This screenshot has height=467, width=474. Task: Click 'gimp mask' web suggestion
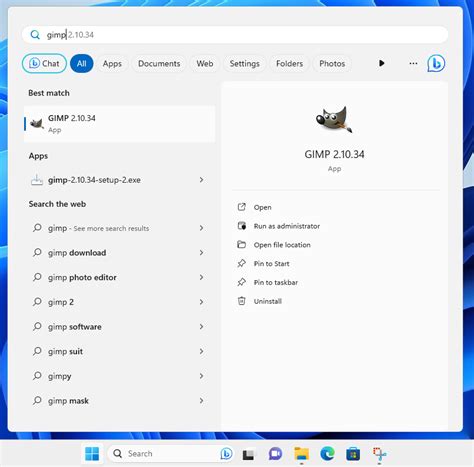[x=119, y=401]
